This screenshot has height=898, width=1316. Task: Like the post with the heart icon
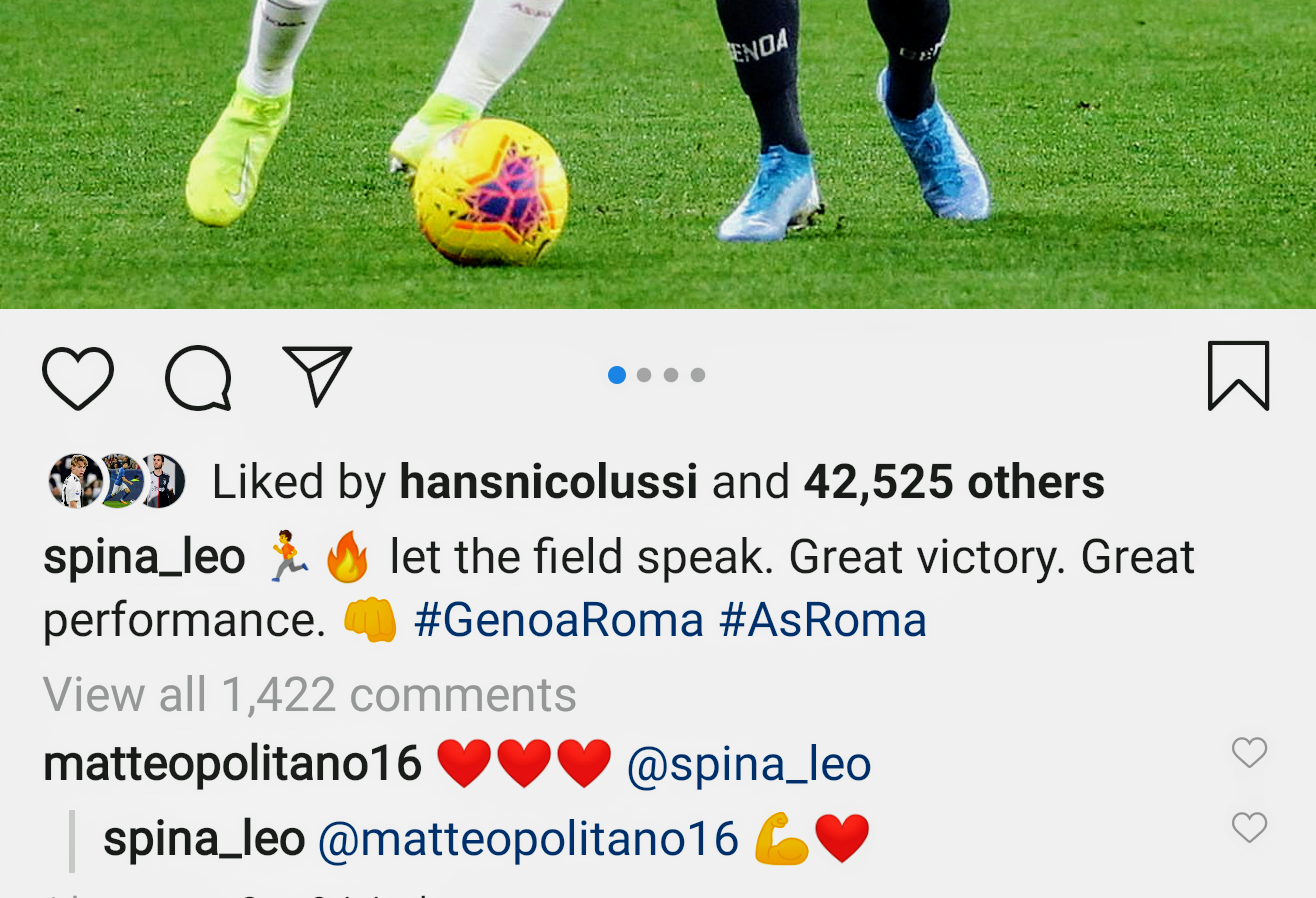pyautogui.click(x=78, y=378)
